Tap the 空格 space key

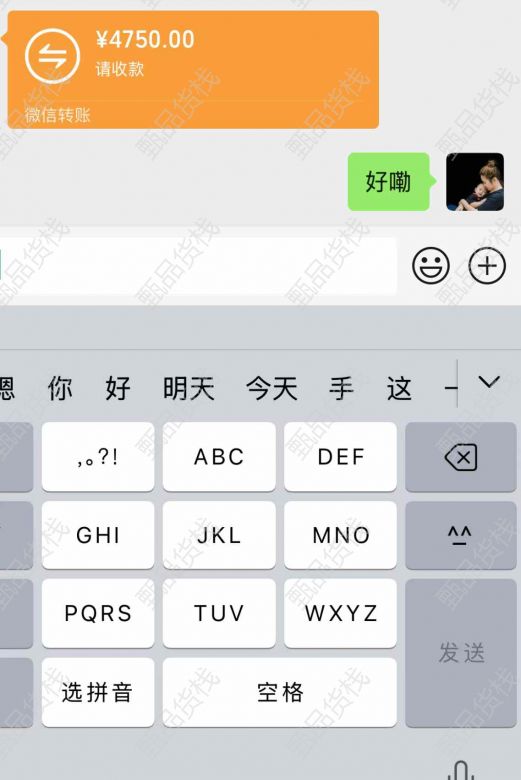click(x=280, y=692)
